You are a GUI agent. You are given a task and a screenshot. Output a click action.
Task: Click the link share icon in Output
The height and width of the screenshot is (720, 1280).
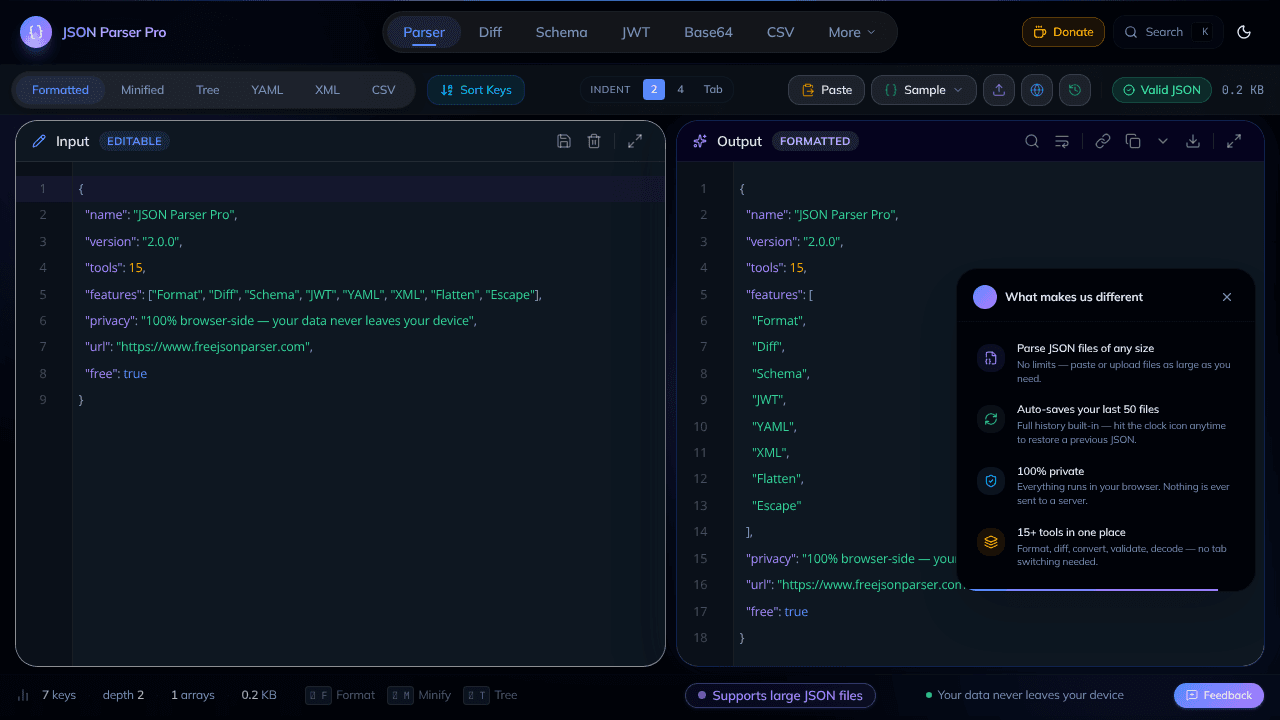(1103, 141)
